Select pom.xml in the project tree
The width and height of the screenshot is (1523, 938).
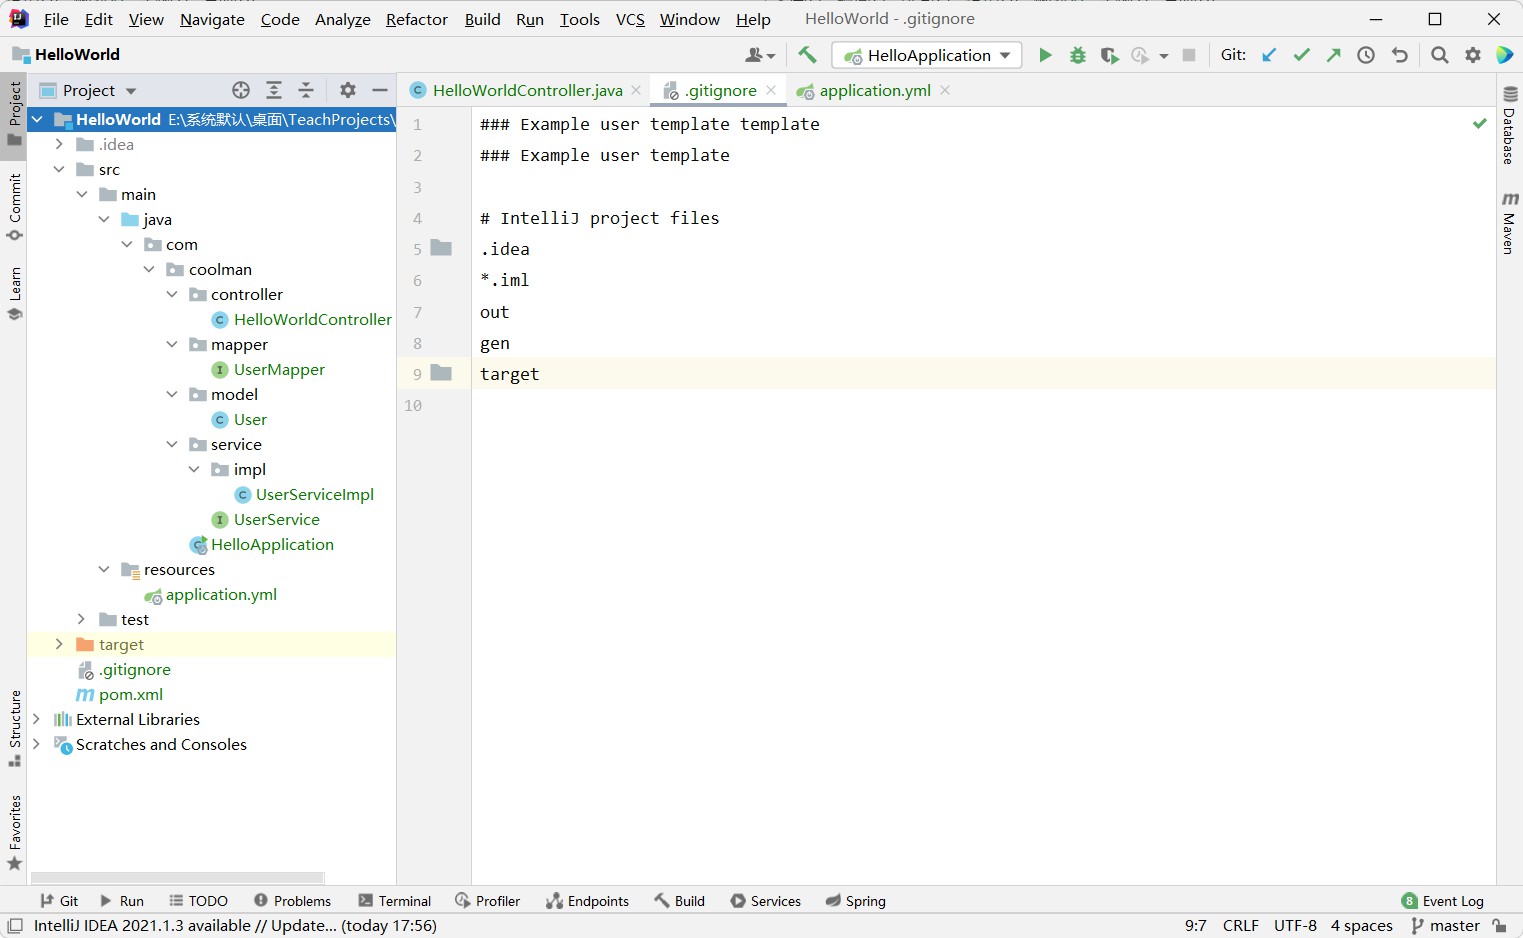click(x=131, y=694)
